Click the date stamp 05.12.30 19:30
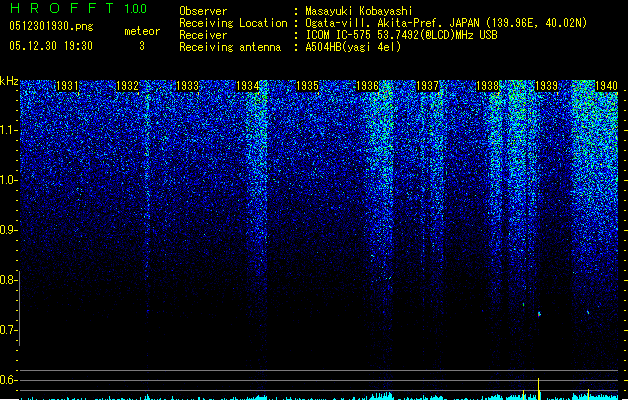Image resolution: width=629 pixels, height=400 pixels. (x=51, y=46)
